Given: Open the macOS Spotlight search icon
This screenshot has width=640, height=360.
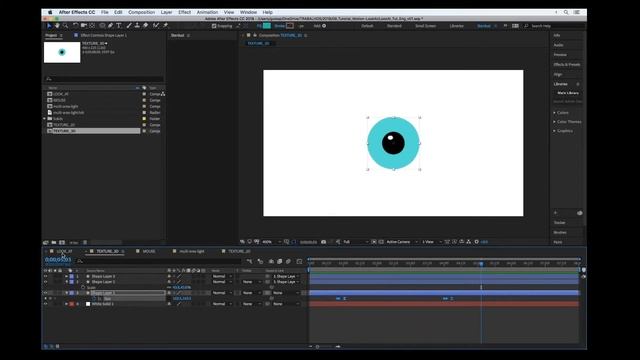Looking at the screenshot, I should (566, 12).
